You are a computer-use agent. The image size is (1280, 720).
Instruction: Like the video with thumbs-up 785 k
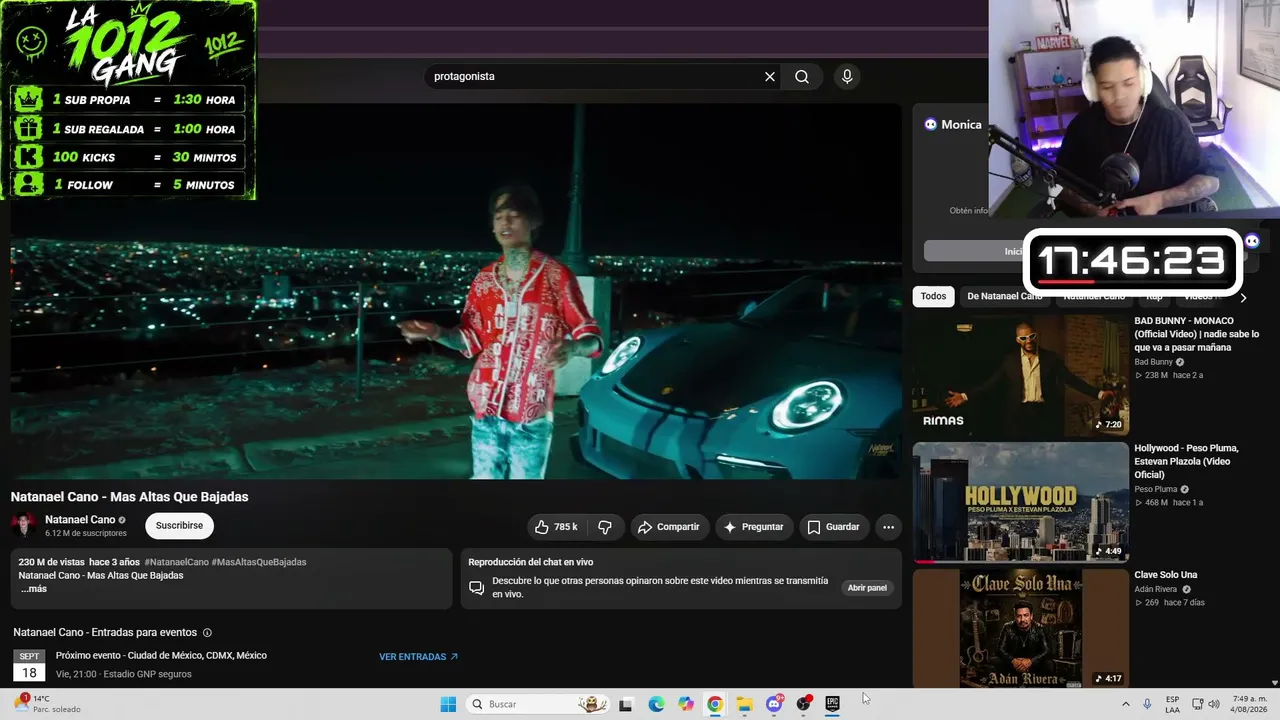pyautogui.click(x=556, y=527)
